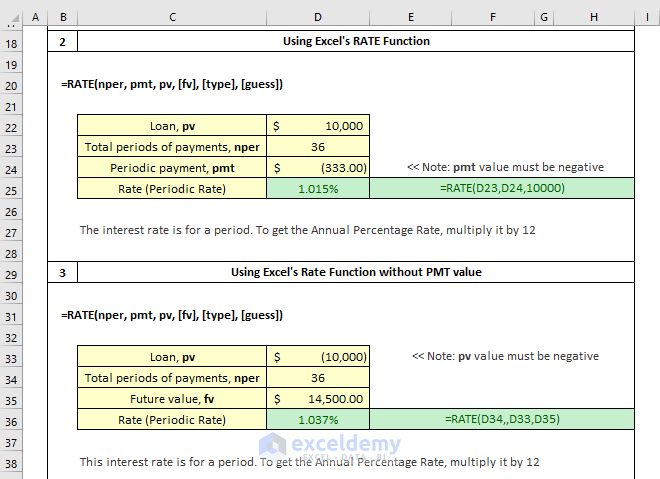Click RATE syntax text in row 31
660x479 pixels.
[172, 315]
